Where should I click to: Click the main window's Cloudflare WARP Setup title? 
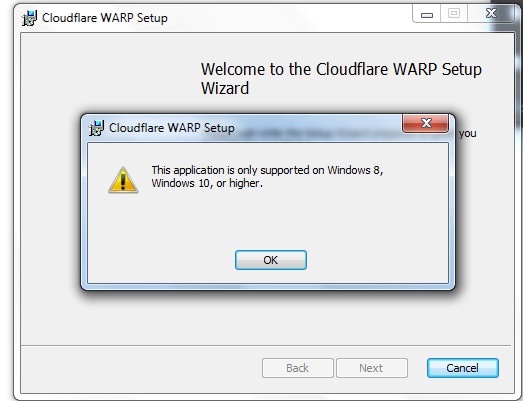coord(104,18)
